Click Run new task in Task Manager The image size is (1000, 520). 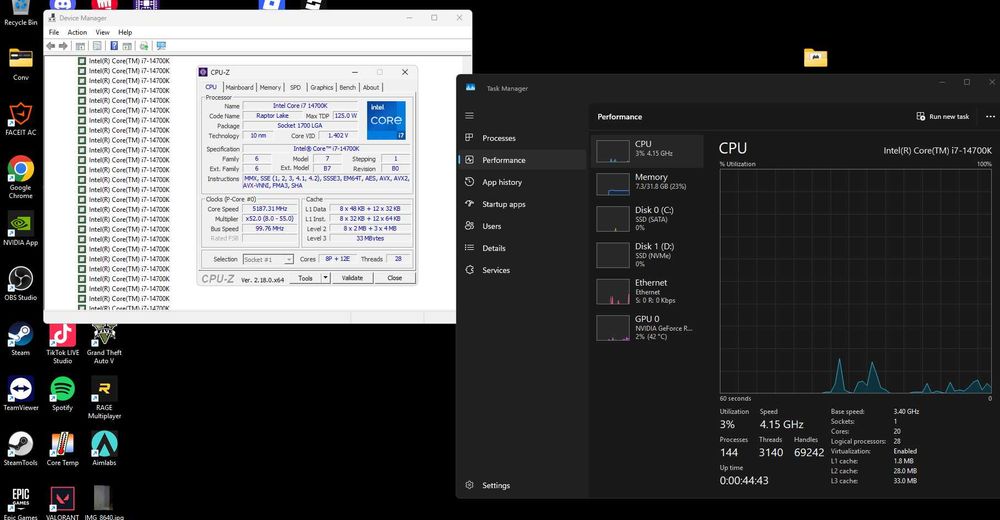tap(943, 116)
